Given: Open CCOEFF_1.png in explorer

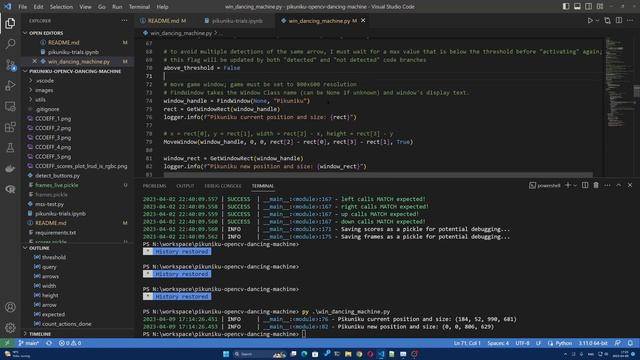Looking at the screenshot, I should [53, 118].
